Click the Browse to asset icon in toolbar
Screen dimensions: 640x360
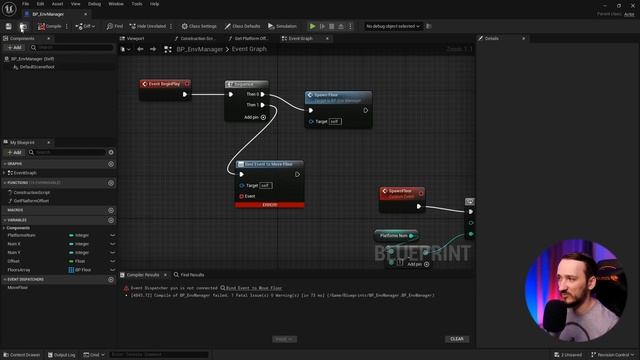coord(23,26)
